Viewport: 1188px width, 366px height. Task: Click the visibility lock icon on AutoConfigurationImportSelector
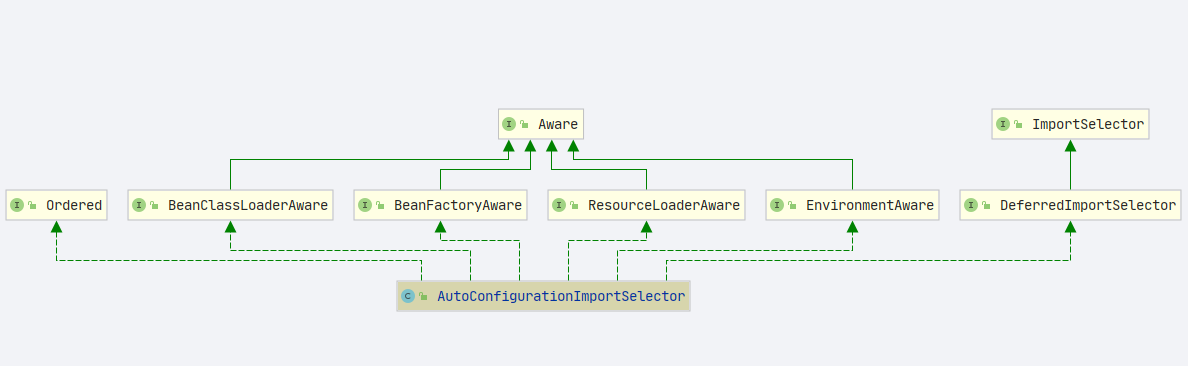tap(423, 297)
